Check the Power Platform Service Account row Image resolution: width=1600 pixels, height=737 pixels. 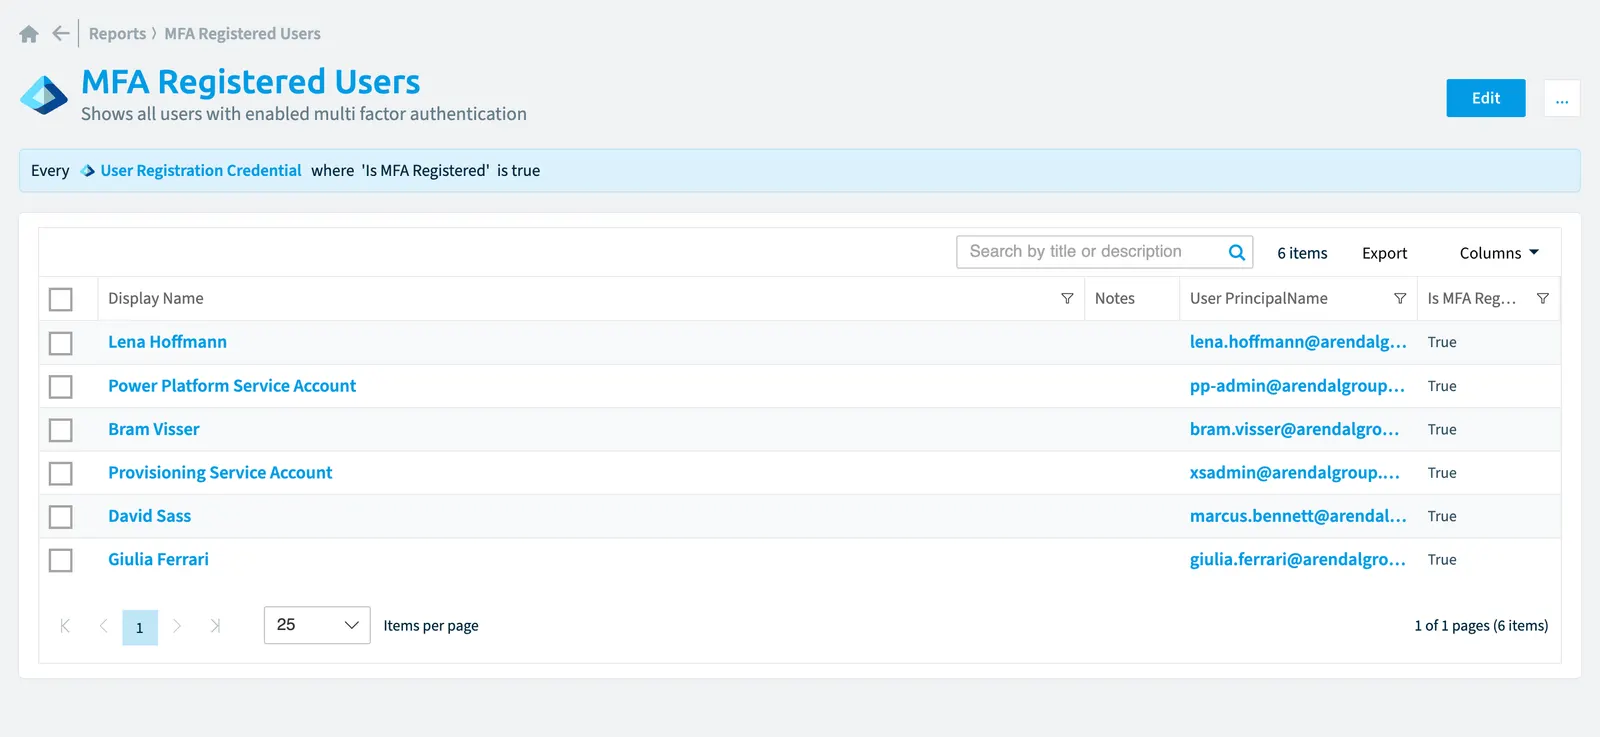61,386
